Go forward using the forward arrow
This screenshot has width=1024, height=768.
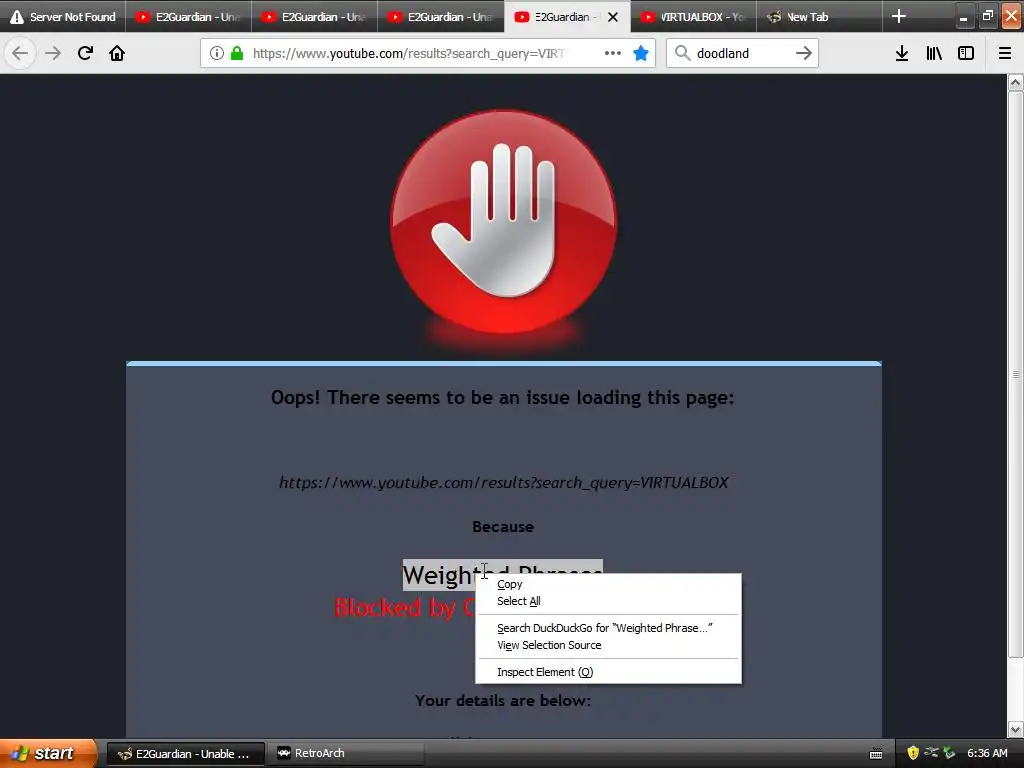[x=53, y=53]
